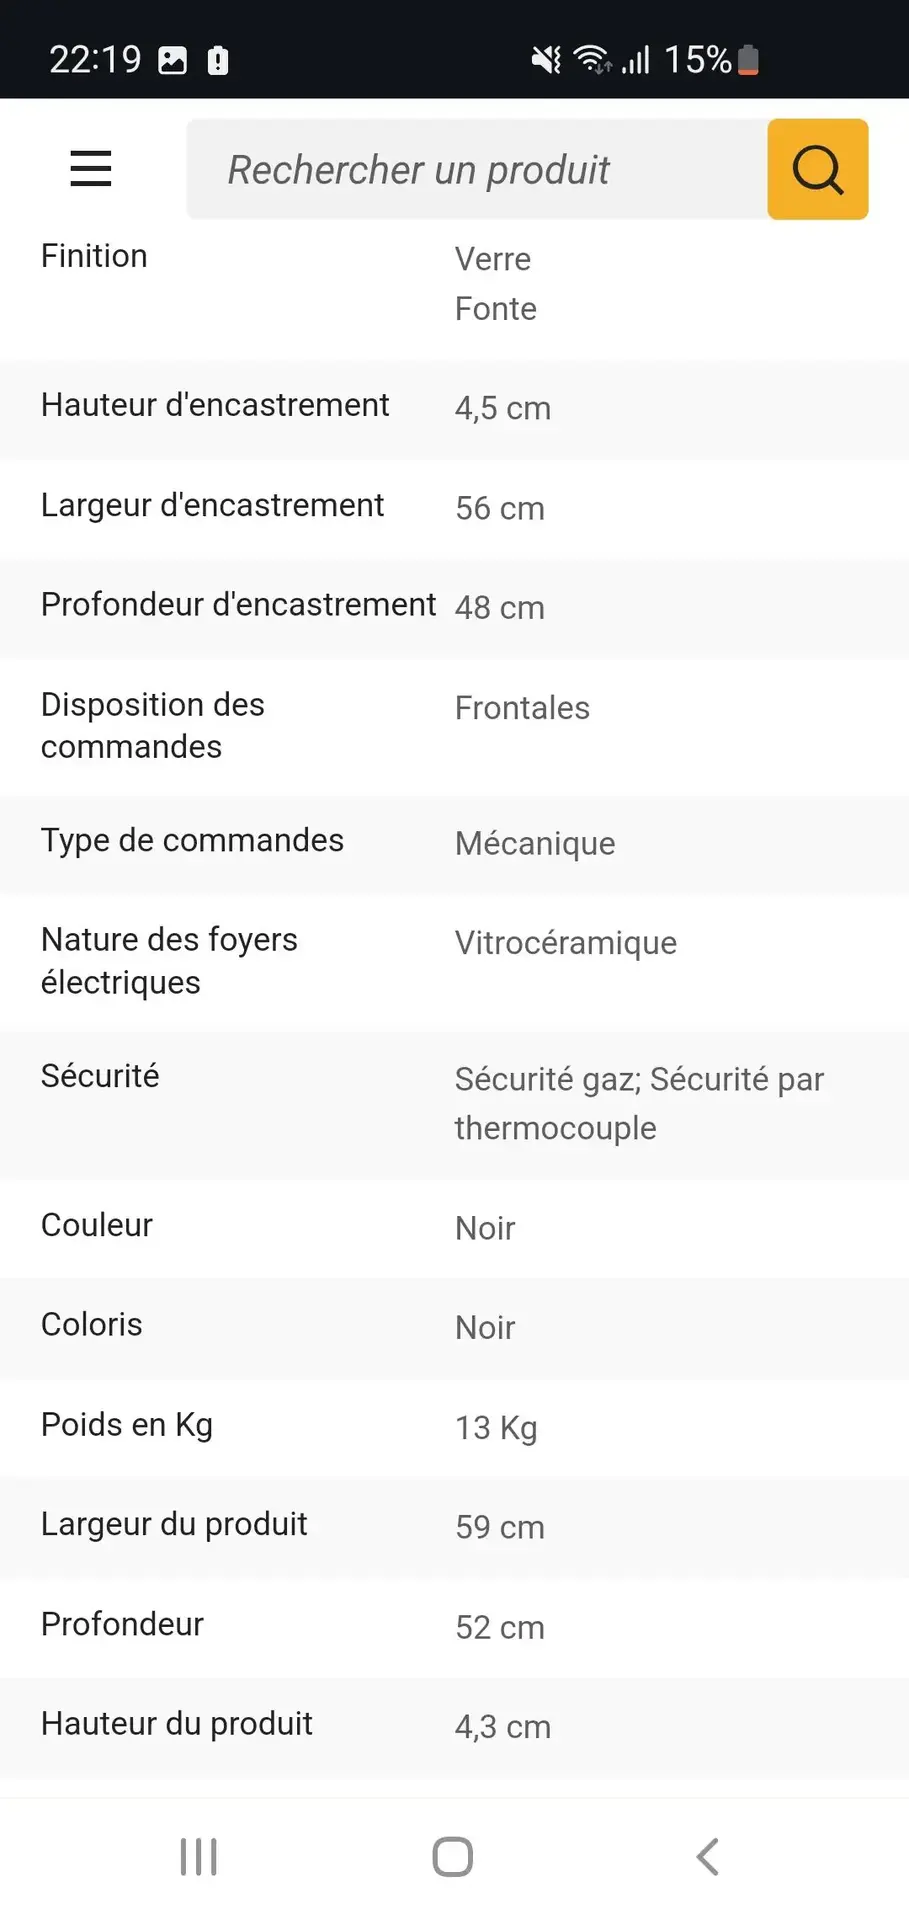Tap the battery icon in status bar
The height and width of the screenshot is (1920, 909).
click(x=748, y=60)
